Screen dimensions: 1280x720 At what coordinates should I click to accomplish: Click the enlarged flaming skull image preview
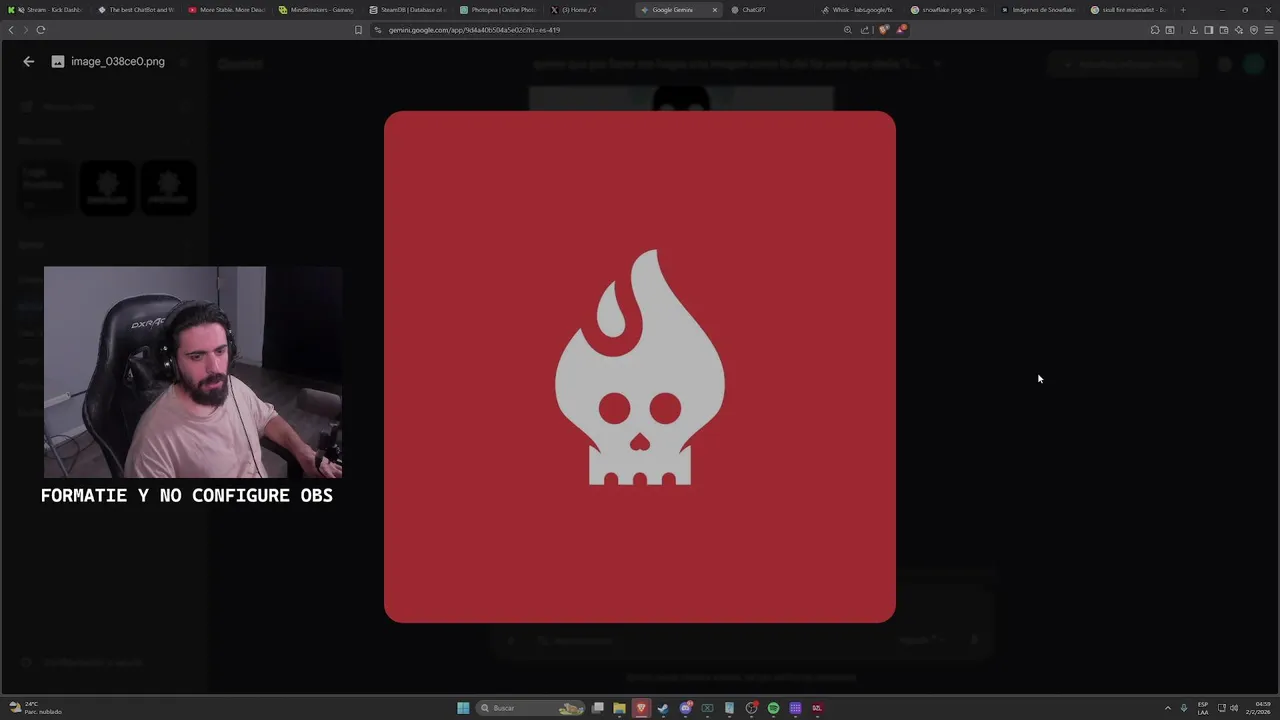click(640, 367)
